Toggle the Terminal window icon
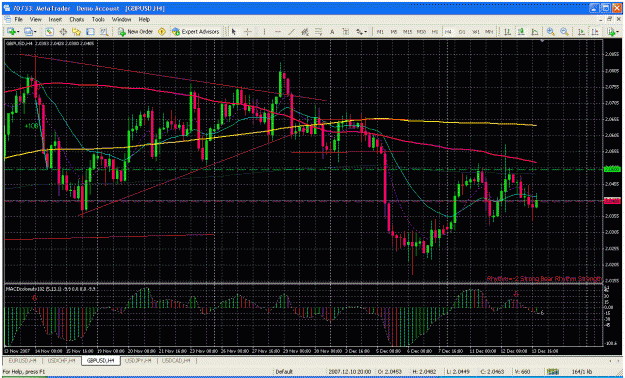 point(90,32)
